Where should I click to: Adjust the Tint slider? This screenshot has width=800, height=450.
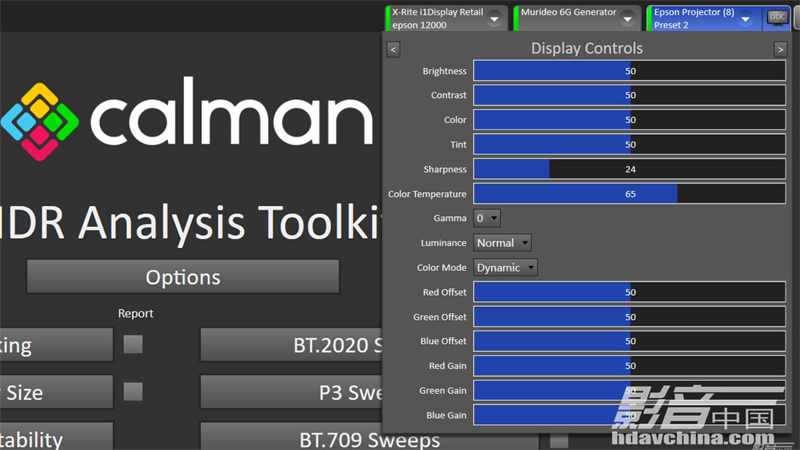(629, 144)
